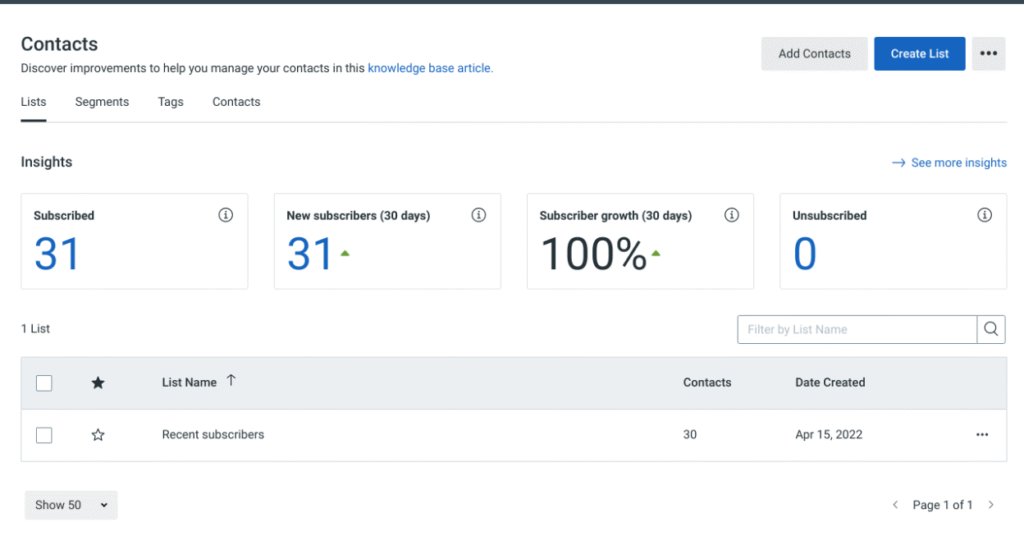1024x550 pixels.
Task: Expand the Show 50 dropdown
Action: tap(71, 505)
